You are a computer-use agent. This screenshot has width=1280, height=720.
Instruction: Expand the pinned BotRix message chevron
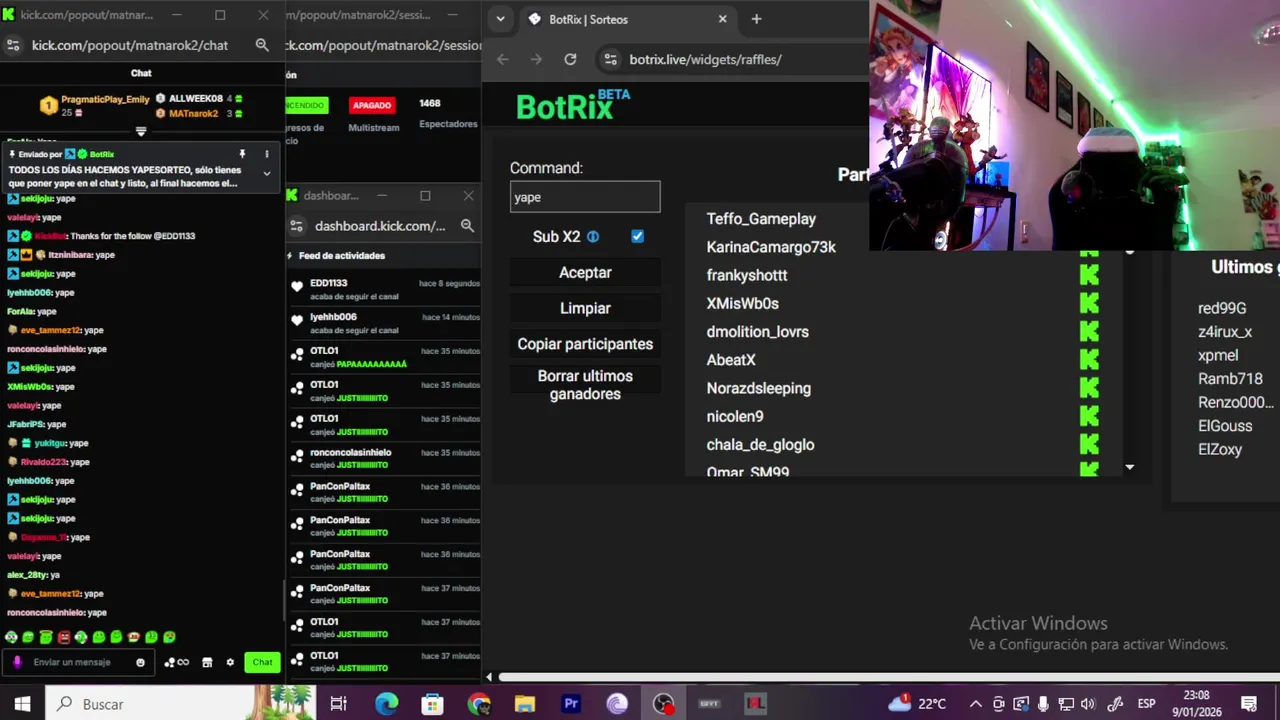point(266,173)
